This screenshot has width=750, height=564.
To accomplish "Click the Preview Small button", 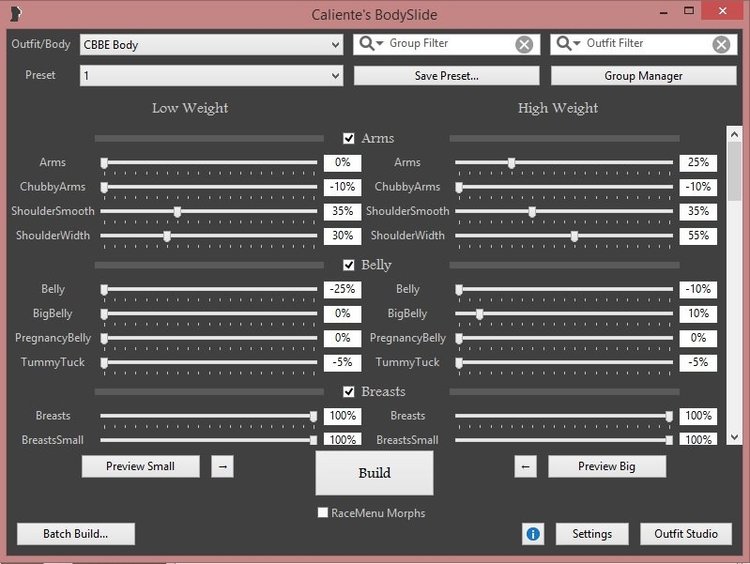I will [141, 466].
